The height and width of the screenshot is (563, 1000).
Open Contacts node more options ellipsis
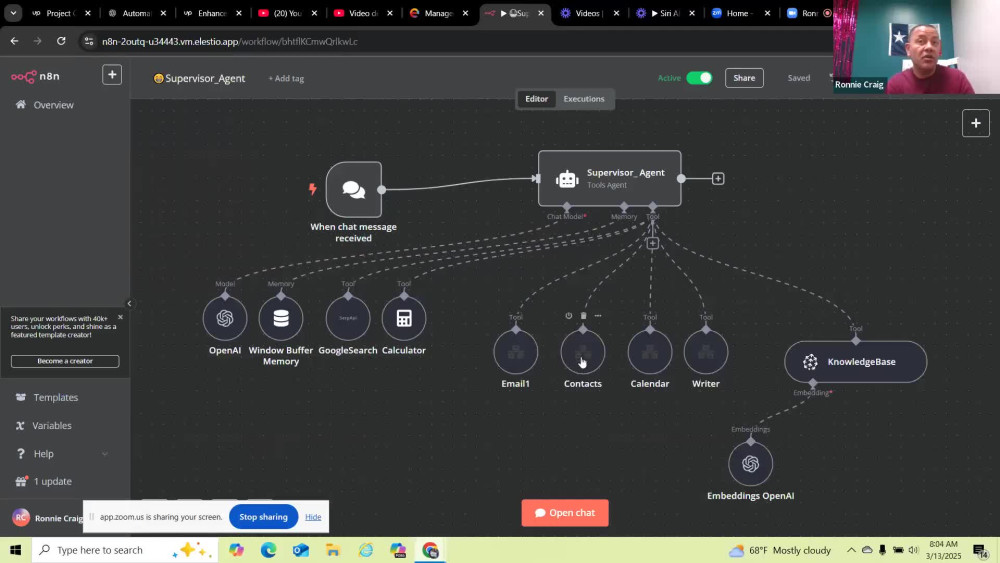(x=598, y=316)
